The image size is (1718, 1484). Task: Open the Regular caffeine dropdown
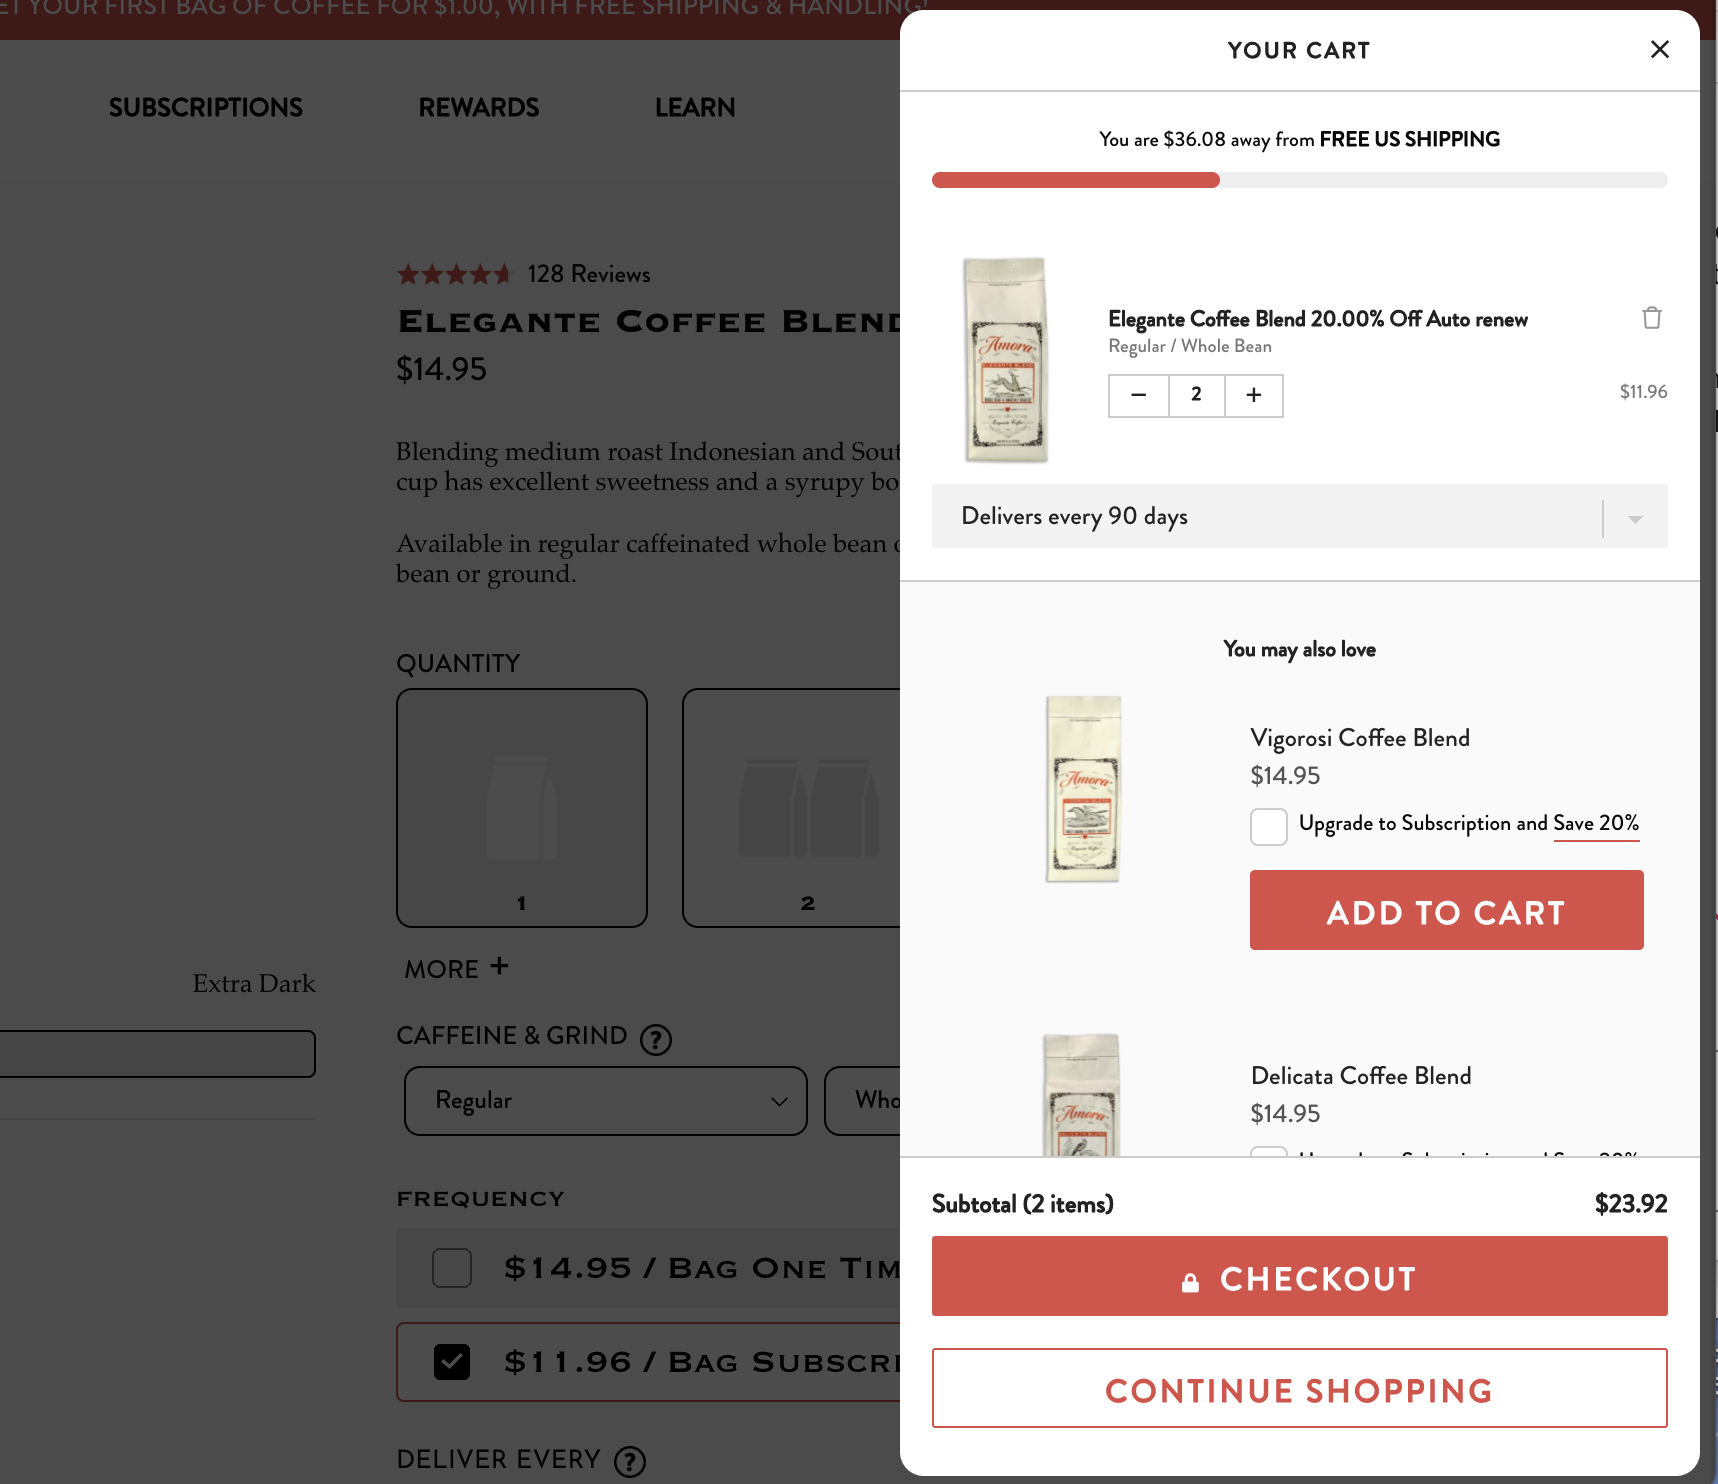click(606, 1101)
